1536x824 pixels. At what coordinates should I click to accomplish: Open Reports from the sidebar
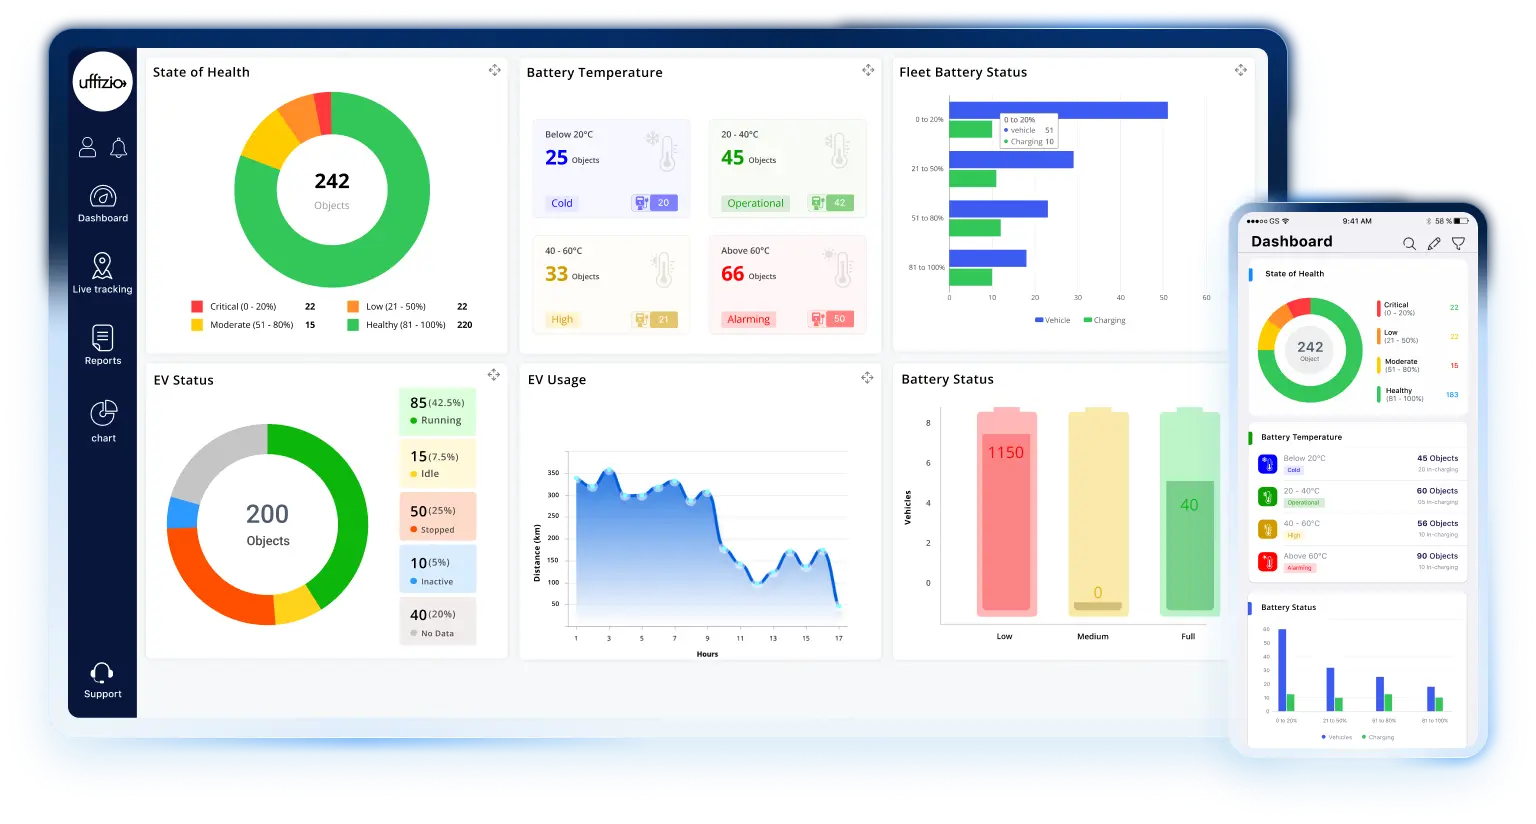coord(102,345)
